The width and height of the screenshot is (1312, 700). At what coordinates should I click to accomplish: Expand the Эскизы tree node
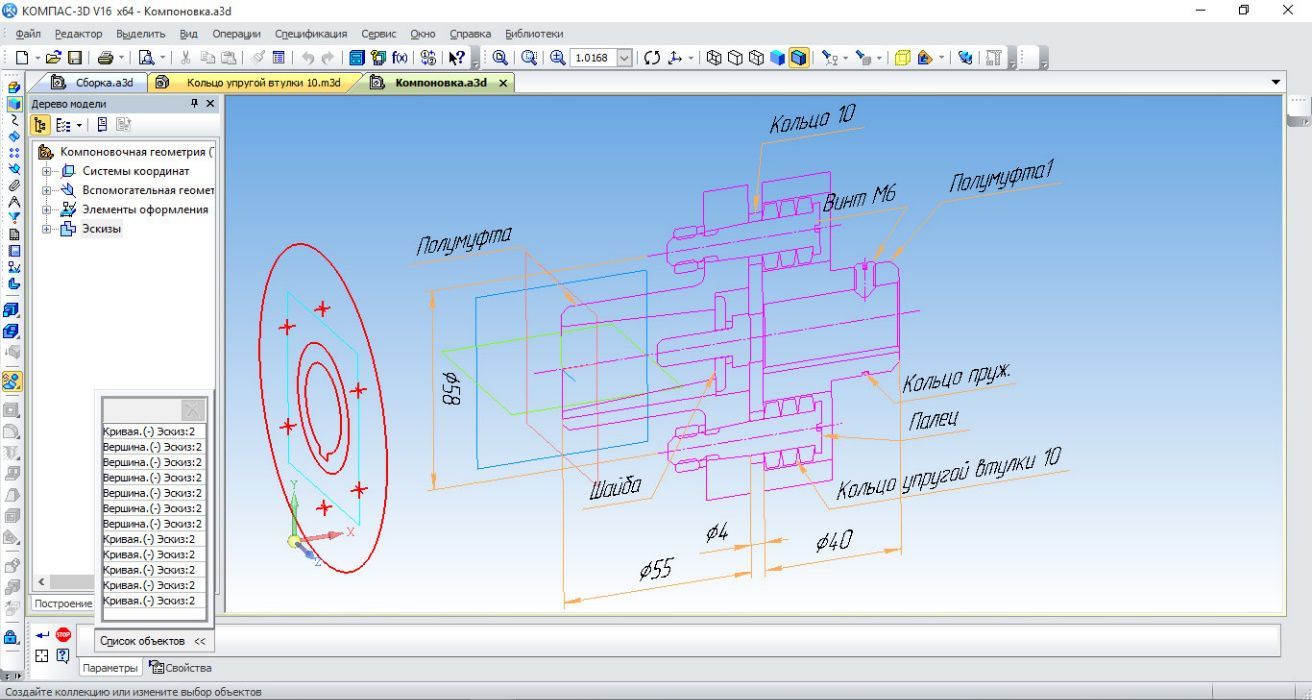(x=46, y=229)
